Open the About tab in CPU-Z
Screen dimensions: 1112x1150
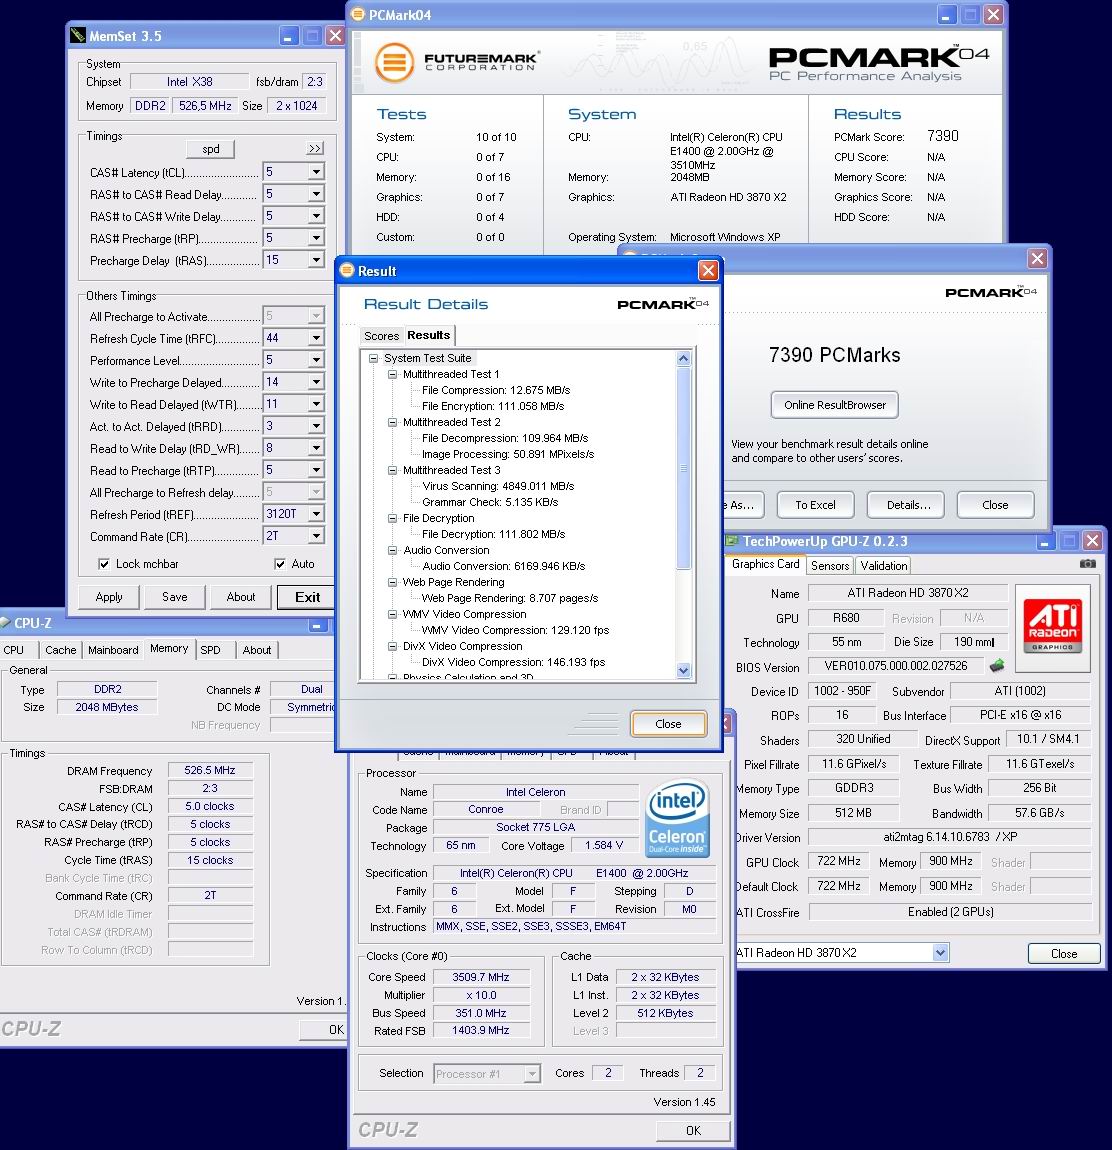257,650
